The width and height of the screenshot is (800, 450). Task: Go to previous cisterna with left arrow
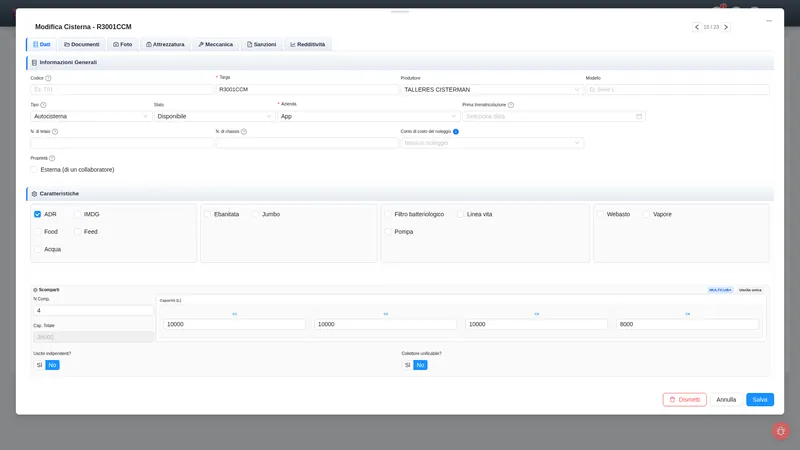[696, 27]
